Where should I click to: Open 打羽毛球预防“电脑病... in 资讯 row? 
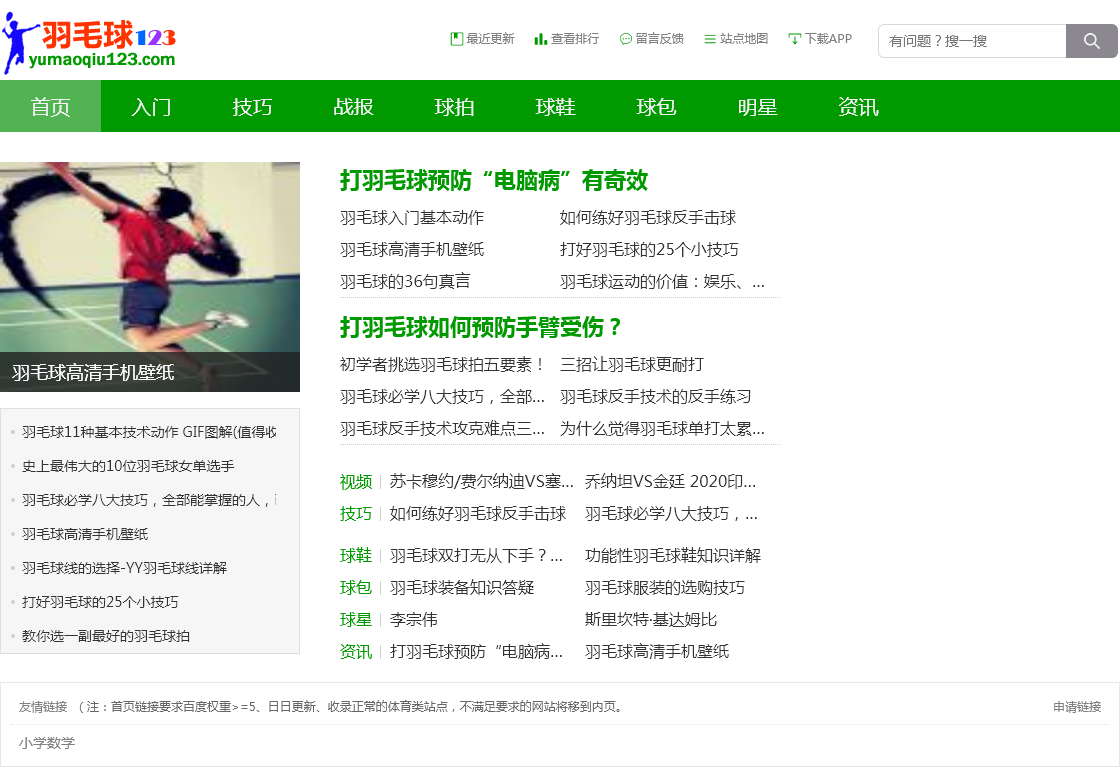click(476, 652)
